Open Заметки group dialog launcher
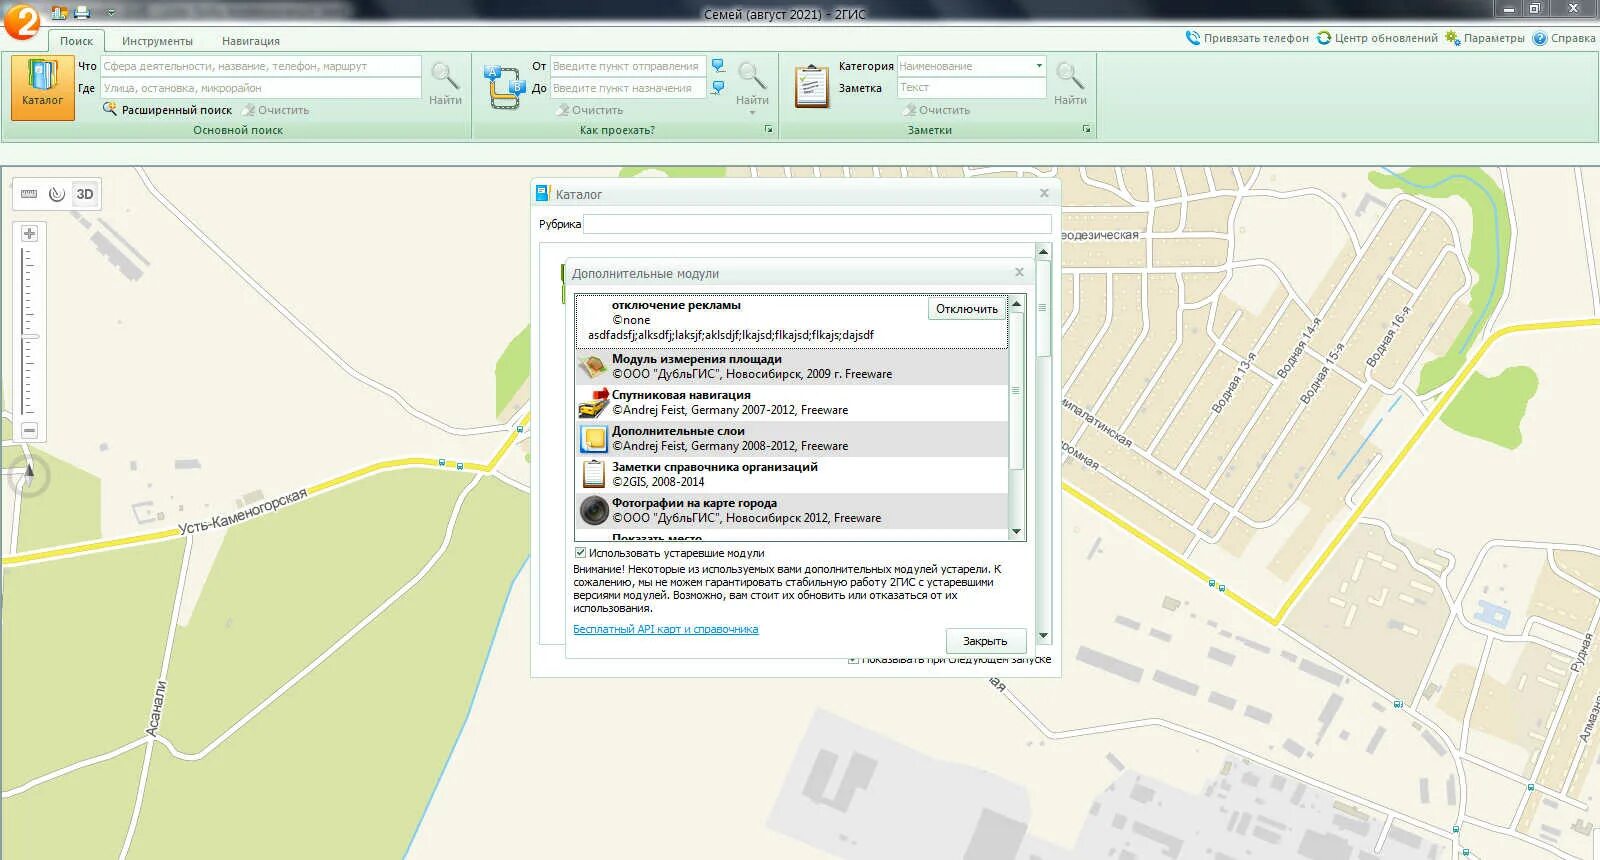 1086,130
